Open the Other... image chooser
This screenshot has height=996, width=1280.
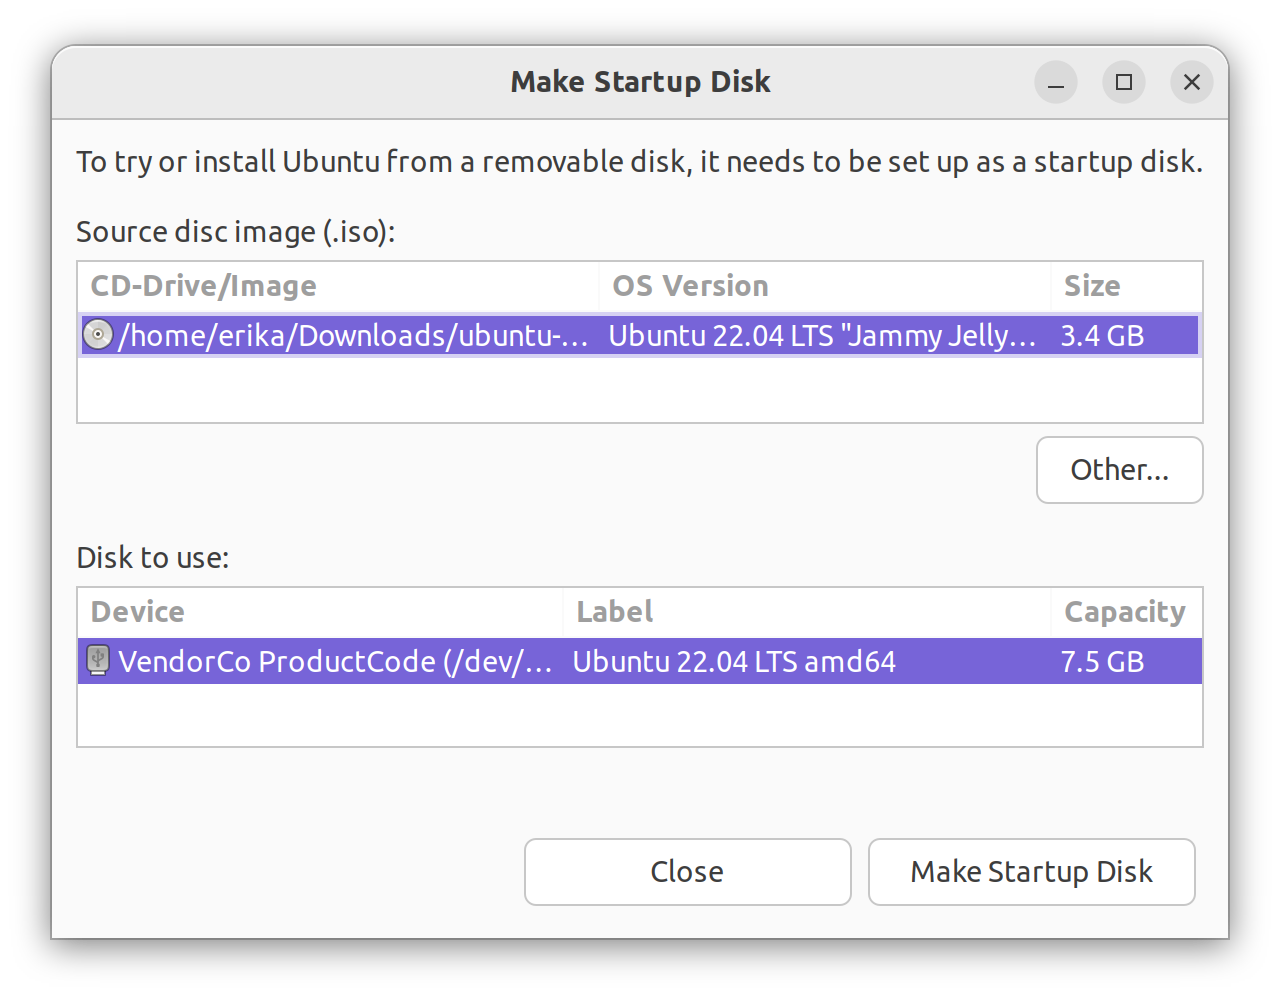click(1119, 470)
